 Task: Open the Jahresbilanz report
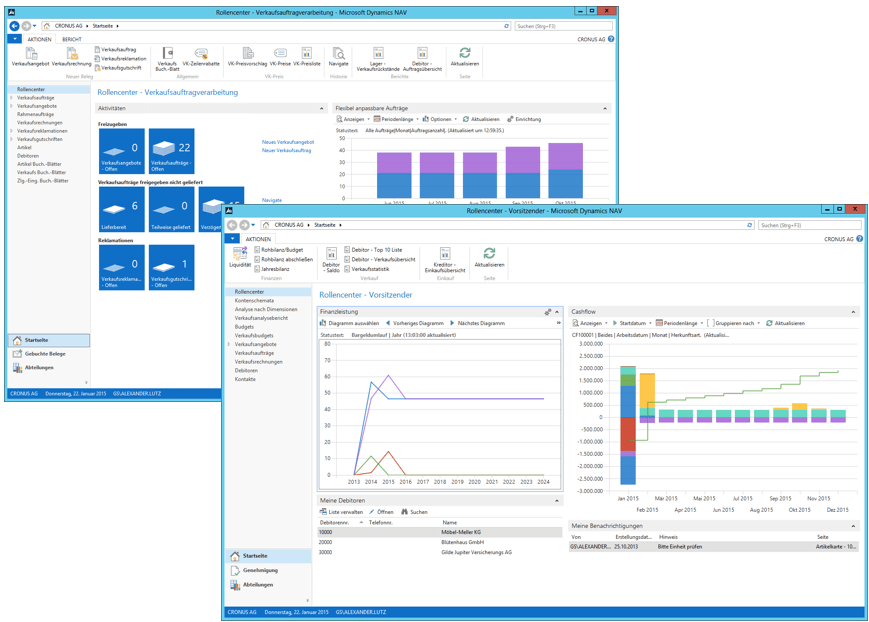point(272,269)
